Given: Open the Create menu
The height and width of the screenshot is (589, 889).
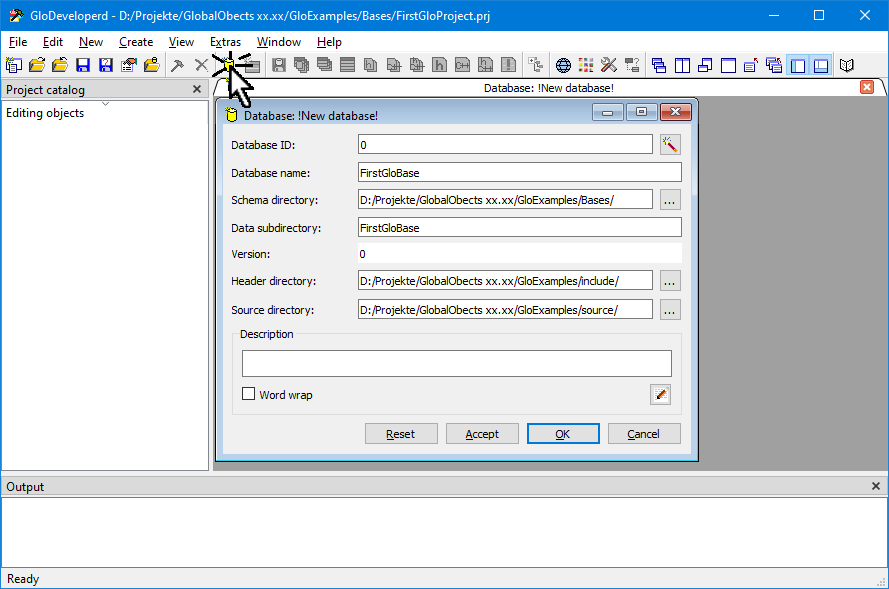Looking at the screenshot, I should [x=136, y=42].
